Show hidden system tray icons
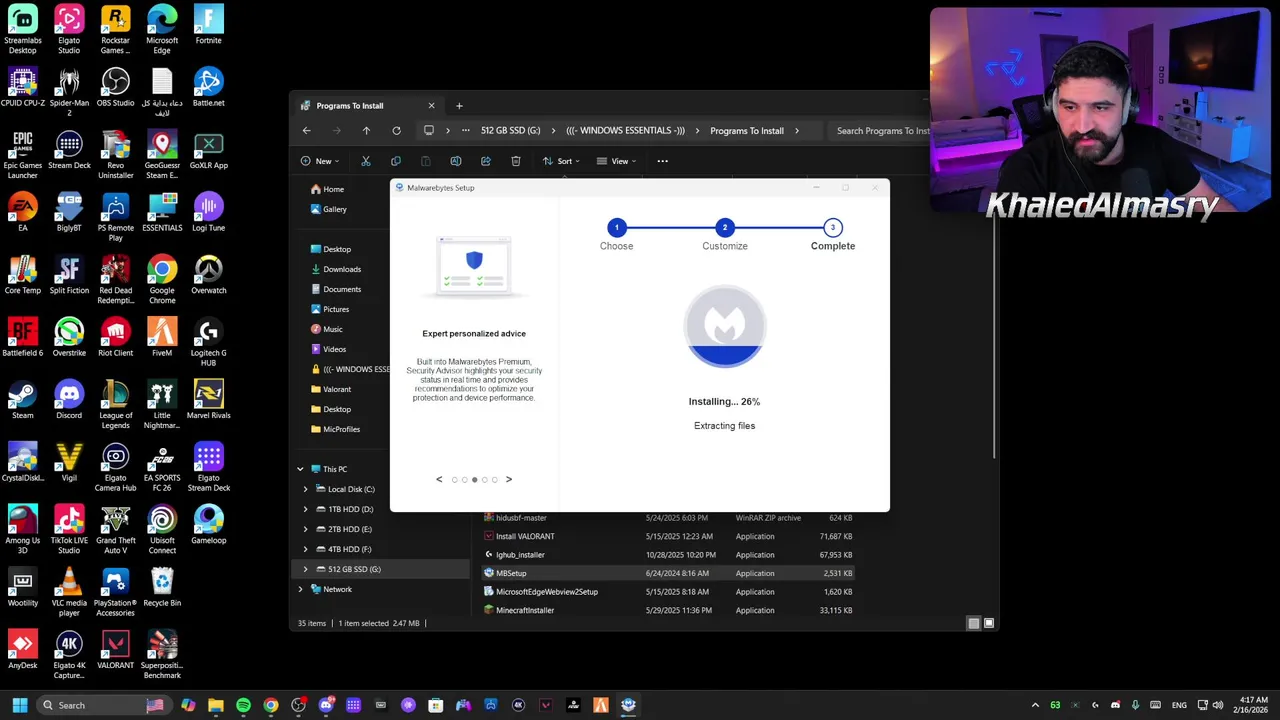Image resolution: width=1280 pixels, height=720 pixels. click(x=1035, y=705)
